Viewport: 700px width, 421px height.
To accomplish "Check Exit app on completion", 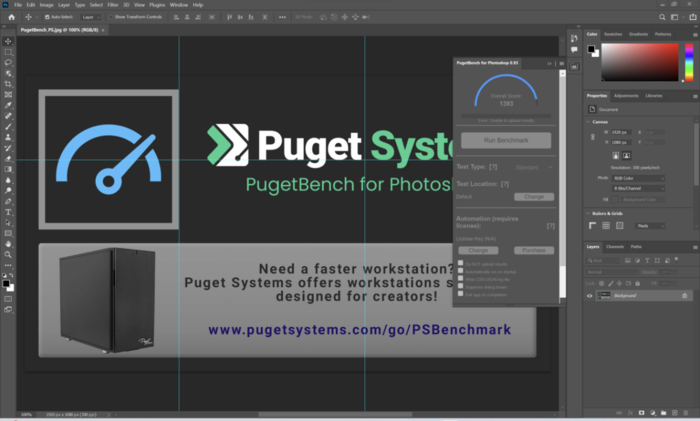I will pyautogui.click(x=461, y=294).
